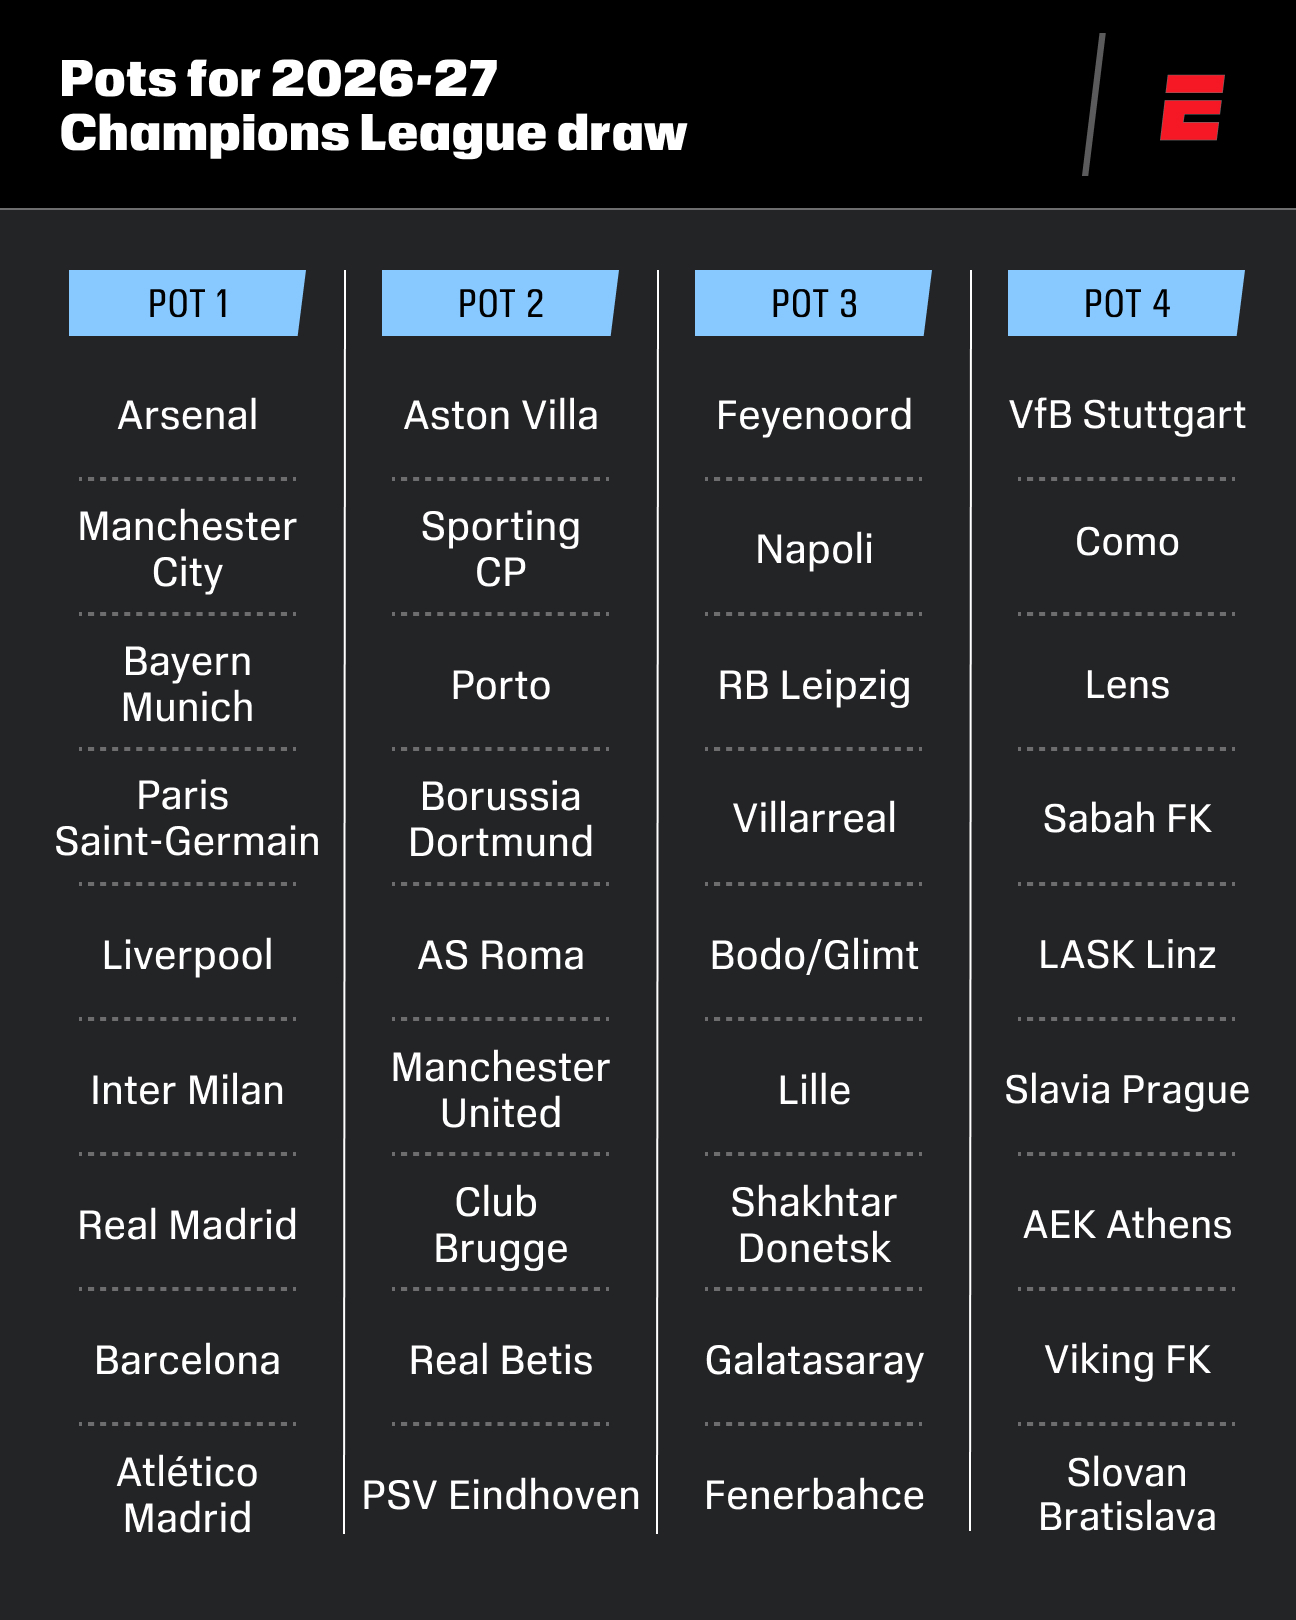Click Paris Saint-Germain team name
The width and height of the screenshot is (1296, 1620).
188,818
